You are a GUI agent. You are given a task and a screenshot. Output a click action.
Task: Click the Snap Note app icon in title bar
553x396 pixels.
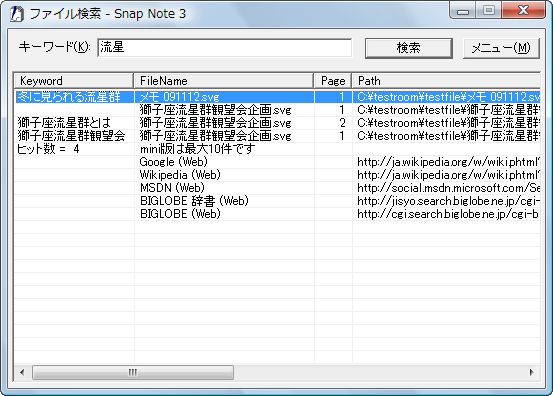(x=17, y=14)
